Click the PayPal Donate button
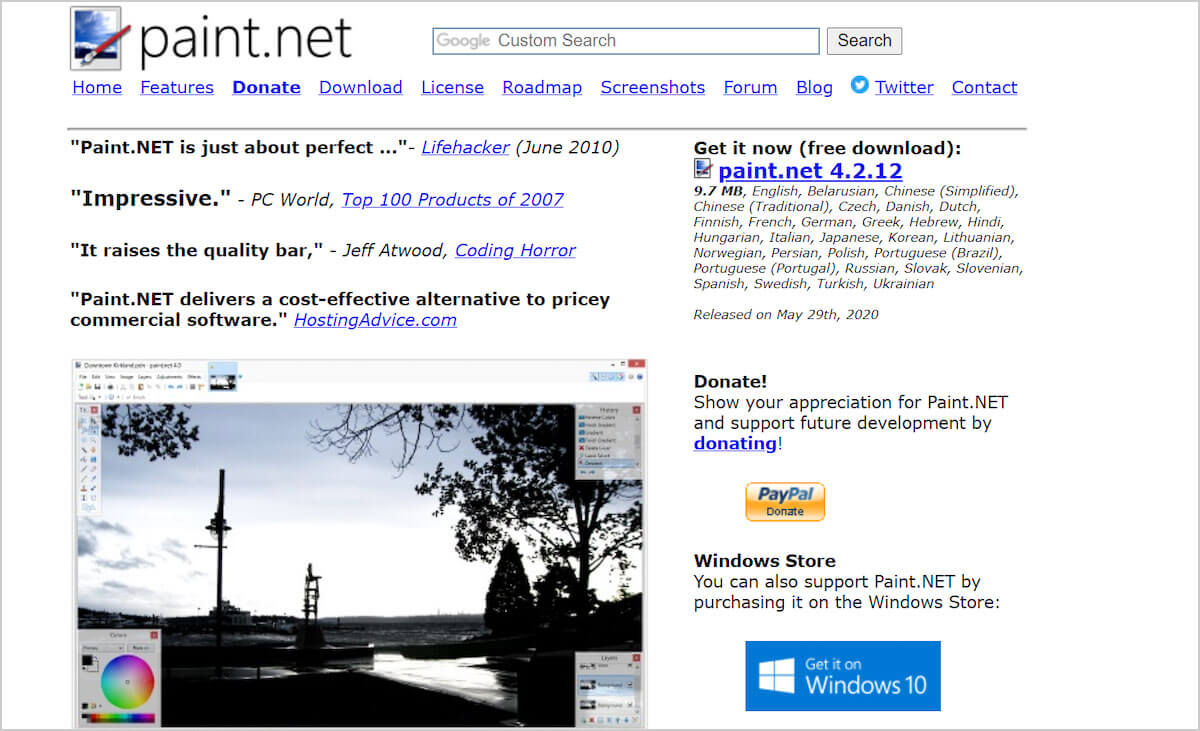 tap(785, 502)
